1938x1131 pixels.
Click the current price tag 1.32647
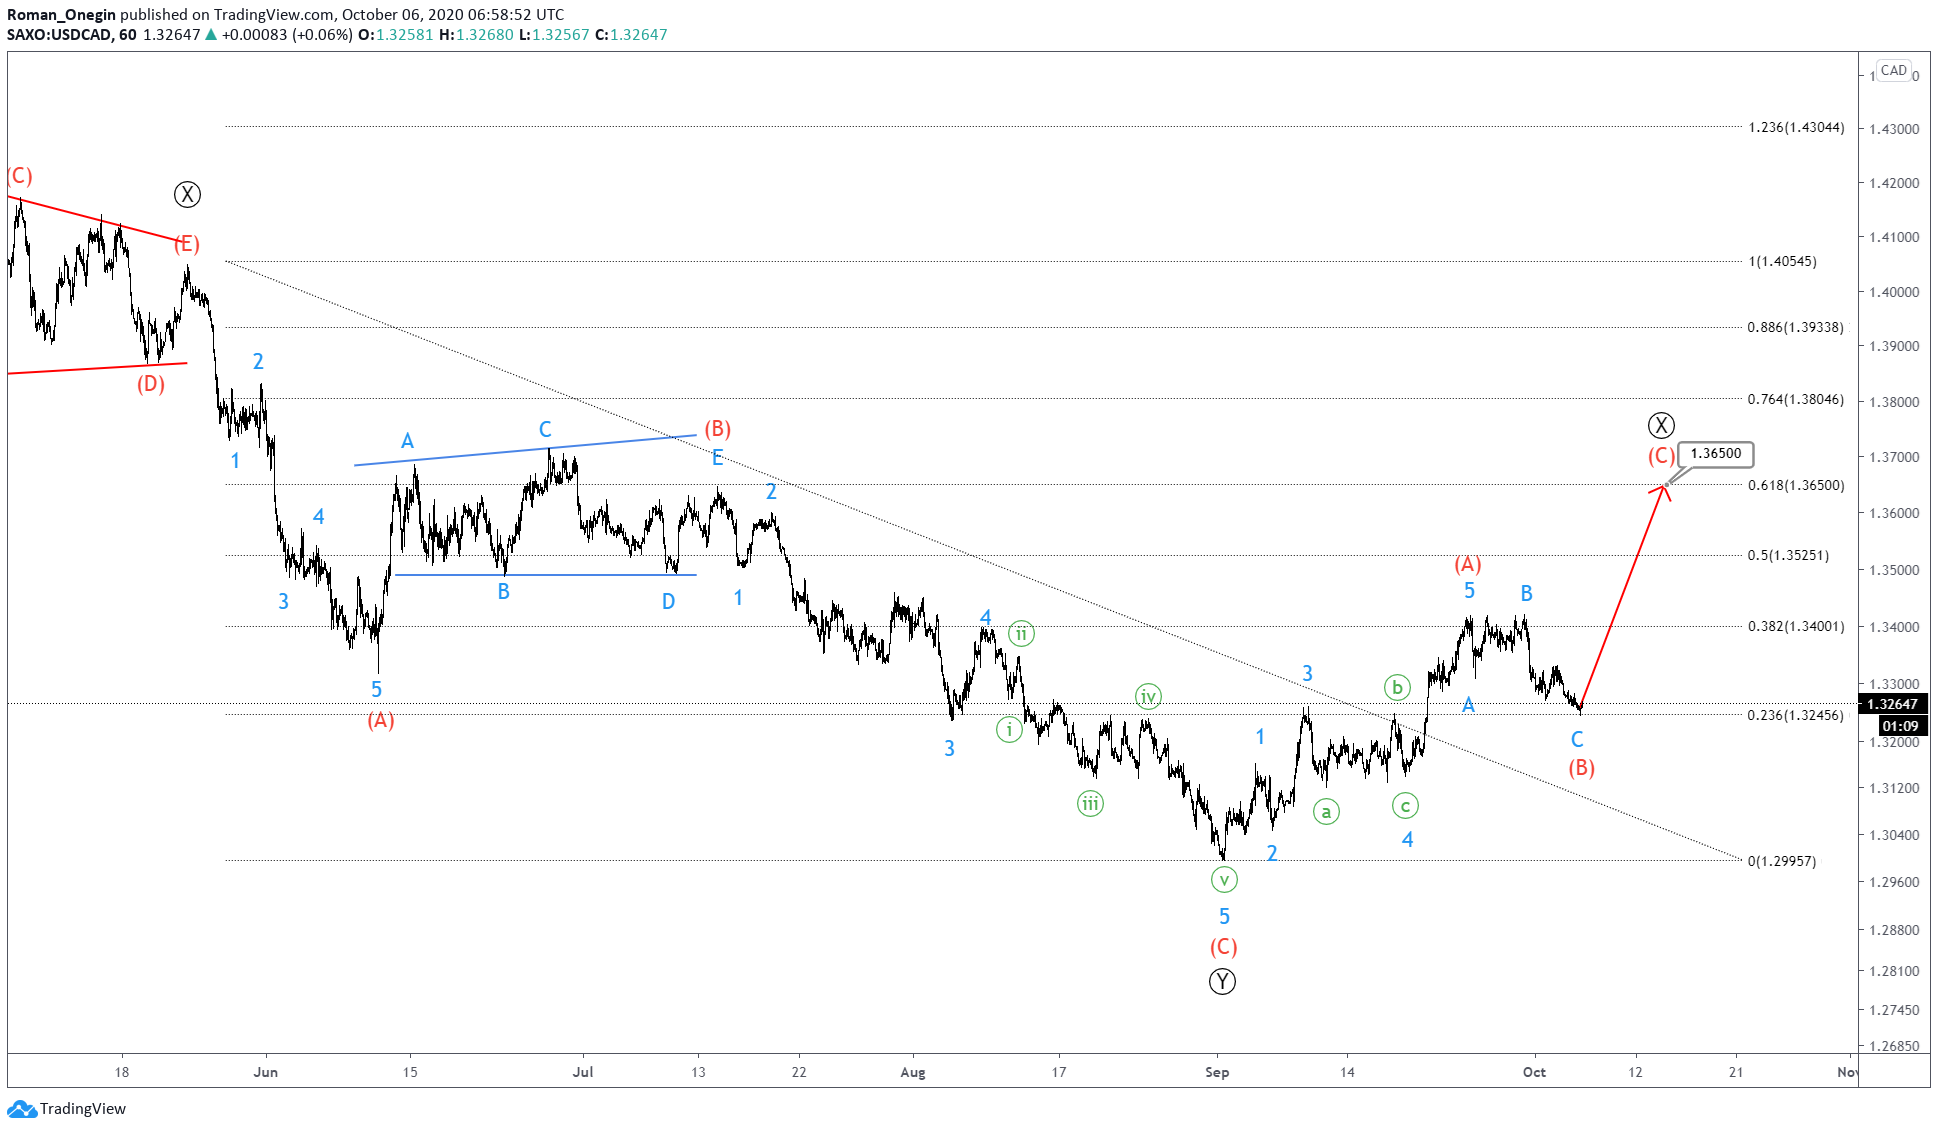tap(1892, 704)
